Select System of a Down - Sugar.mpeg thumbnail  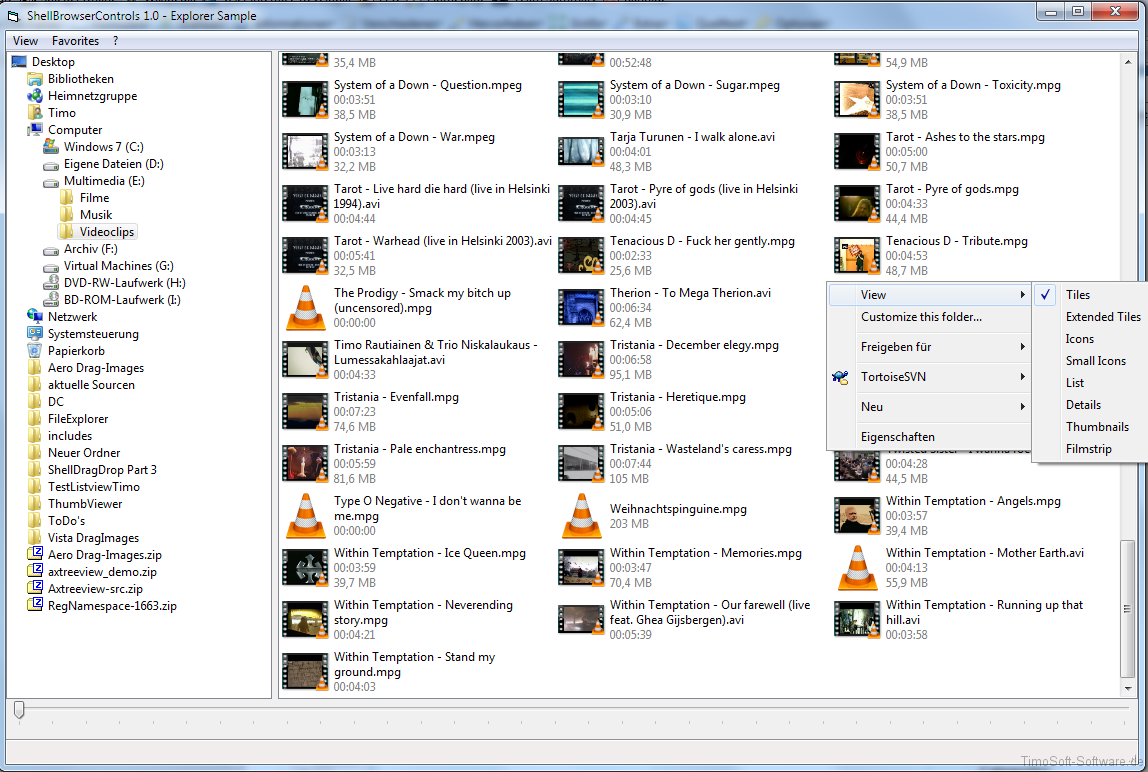(x=581, y=100)
